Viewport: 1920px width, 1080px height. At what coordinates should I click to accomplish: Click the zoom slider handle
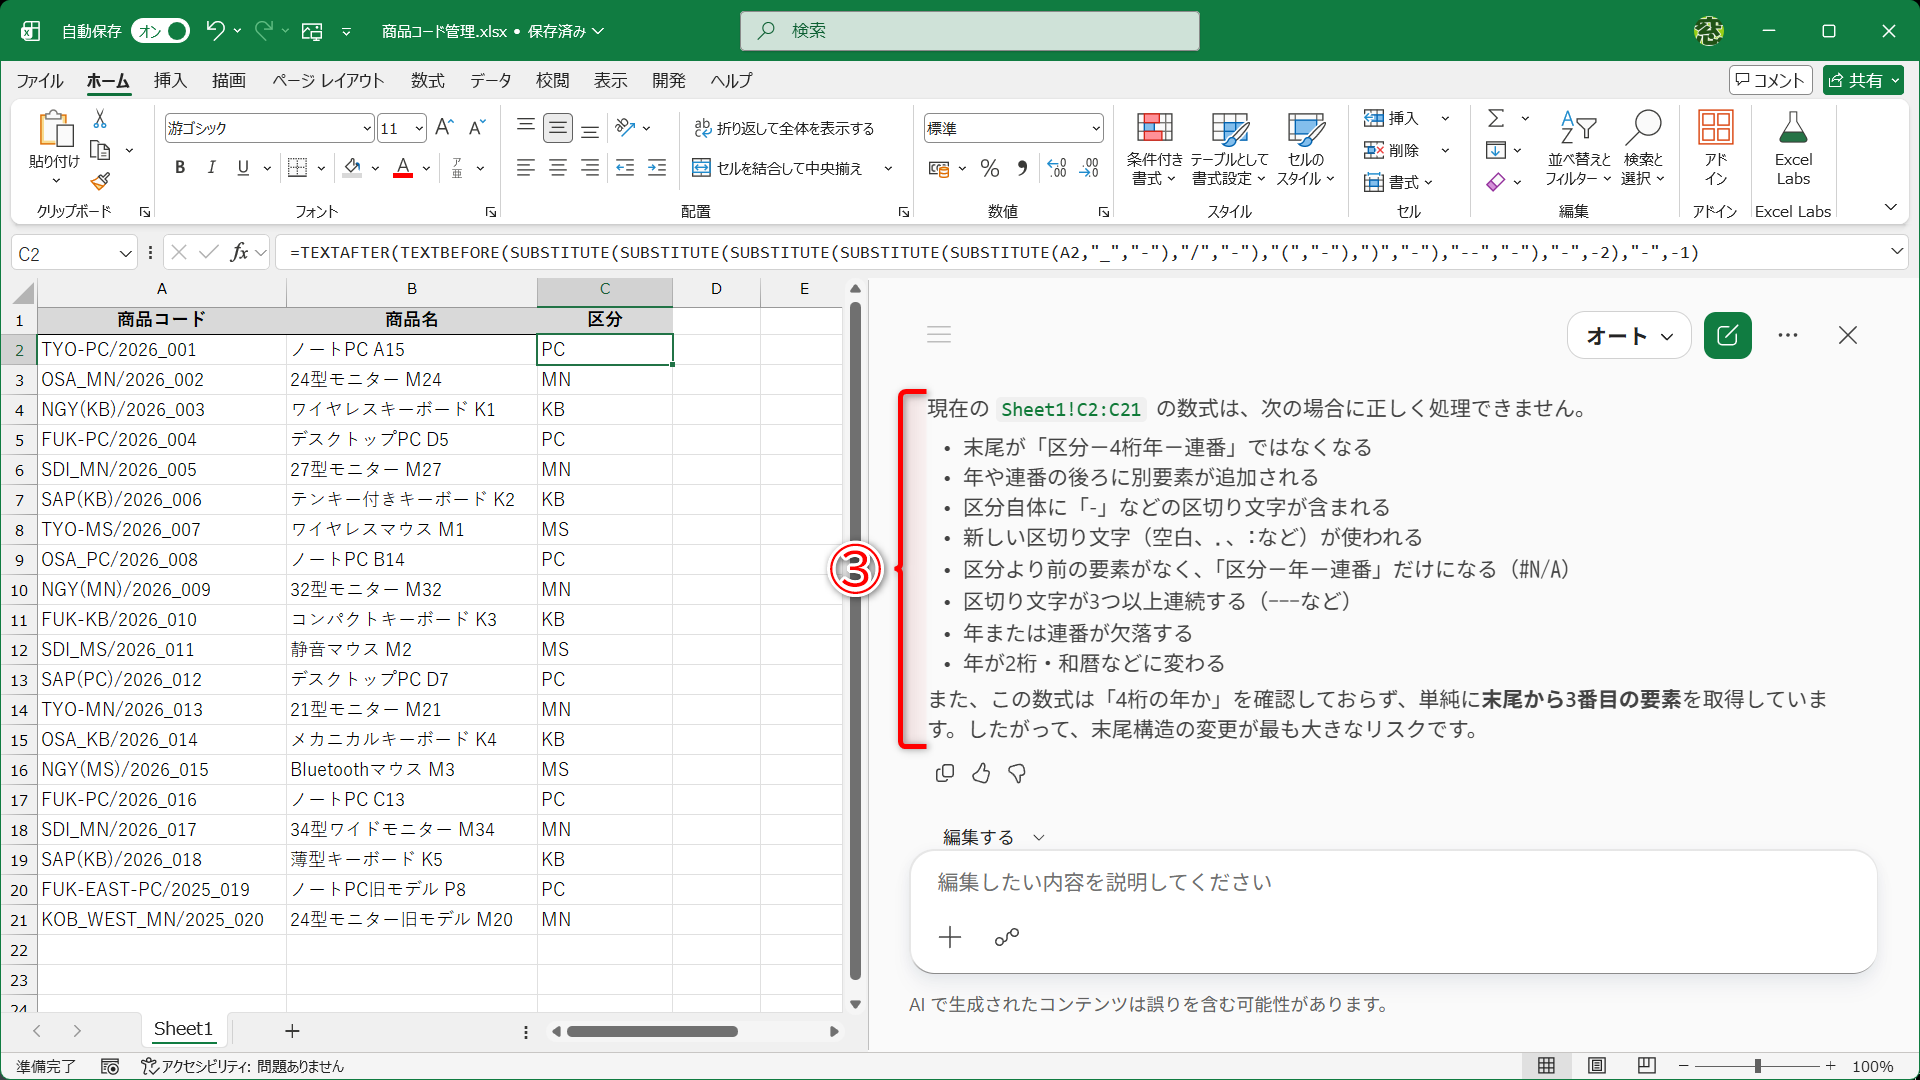click(1758, 1066)
